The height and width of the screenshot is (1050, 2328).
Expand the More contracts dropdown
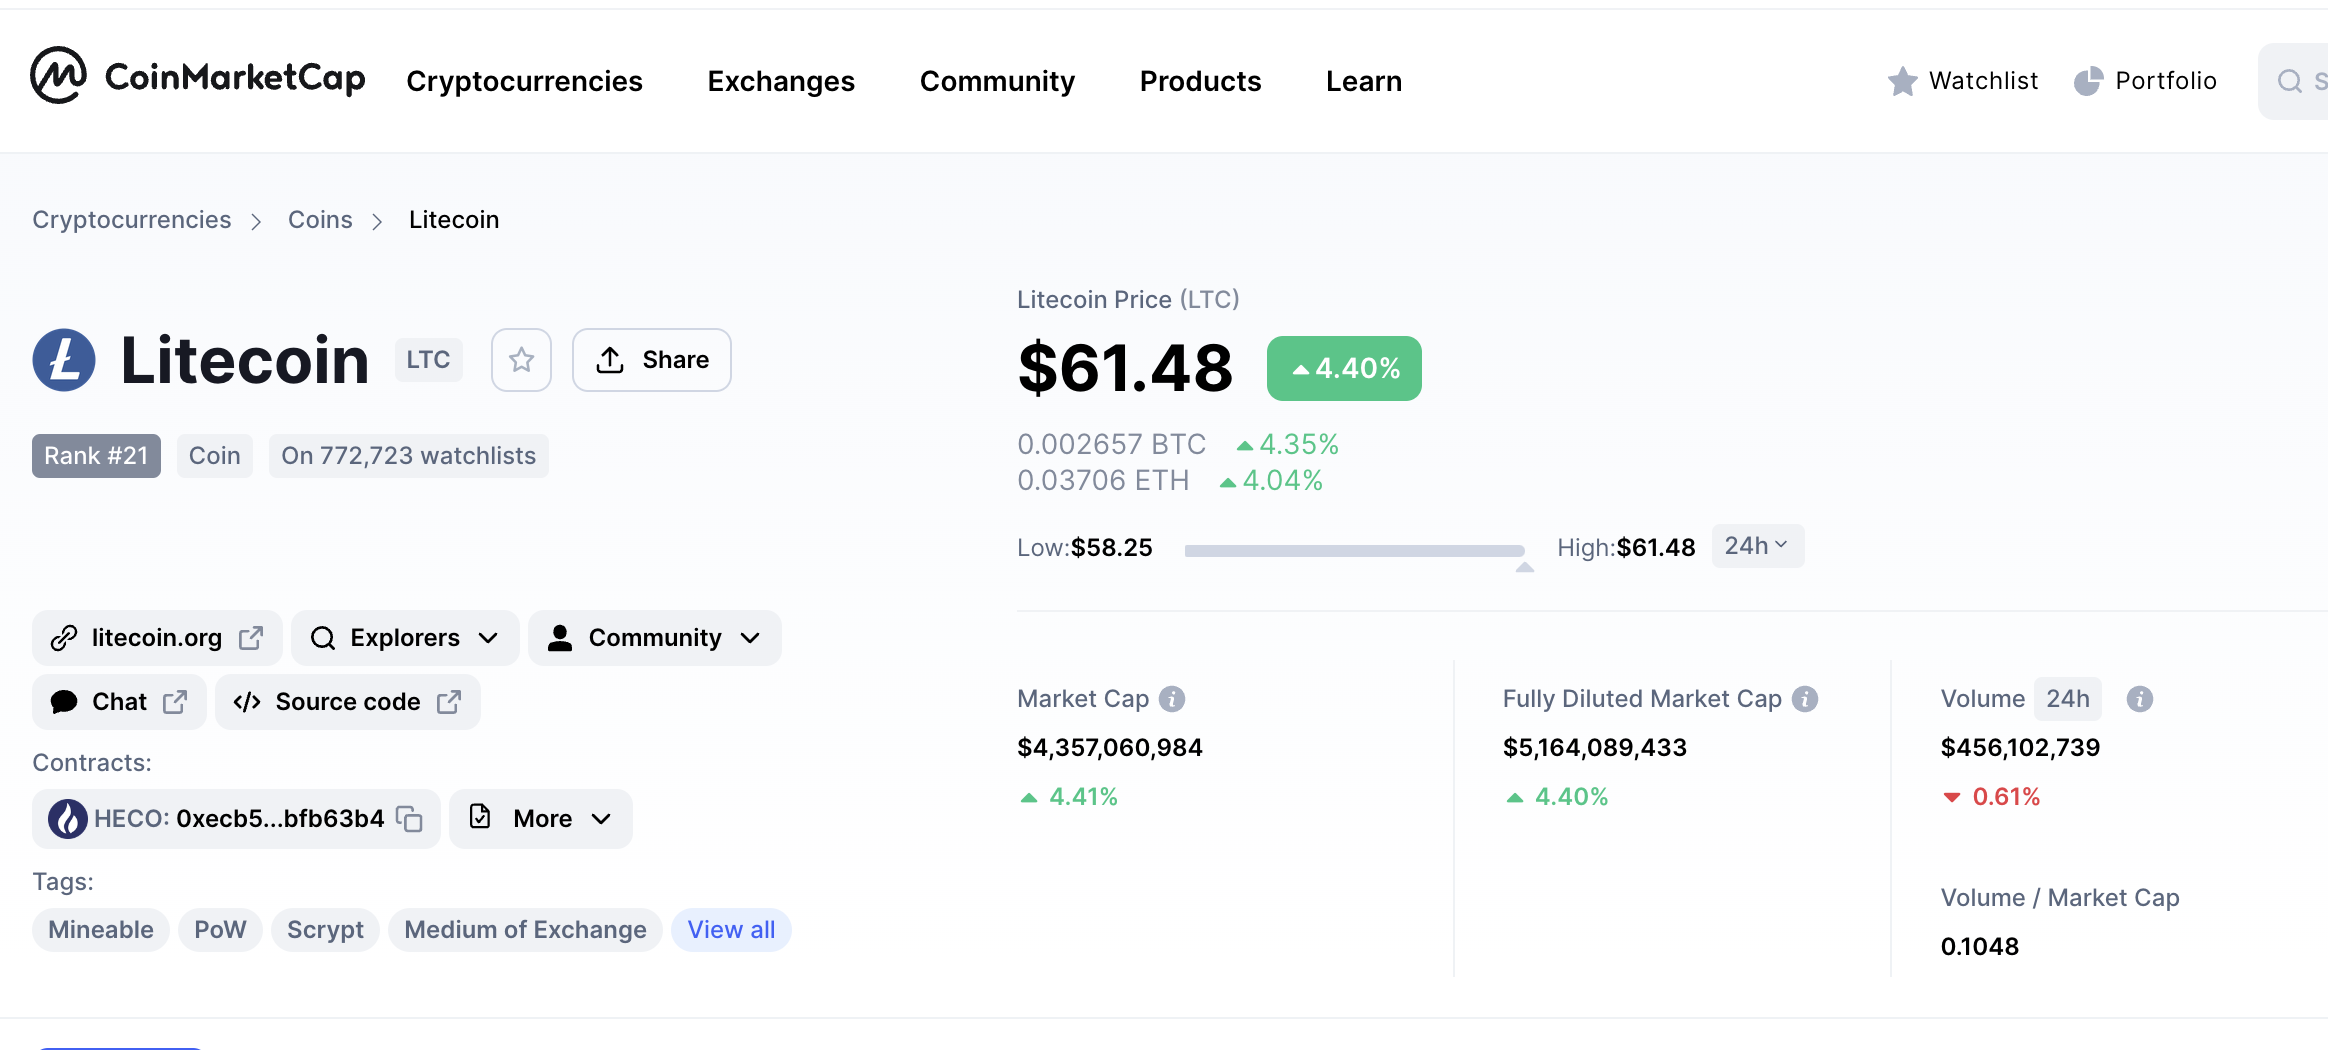coord(540,818)
